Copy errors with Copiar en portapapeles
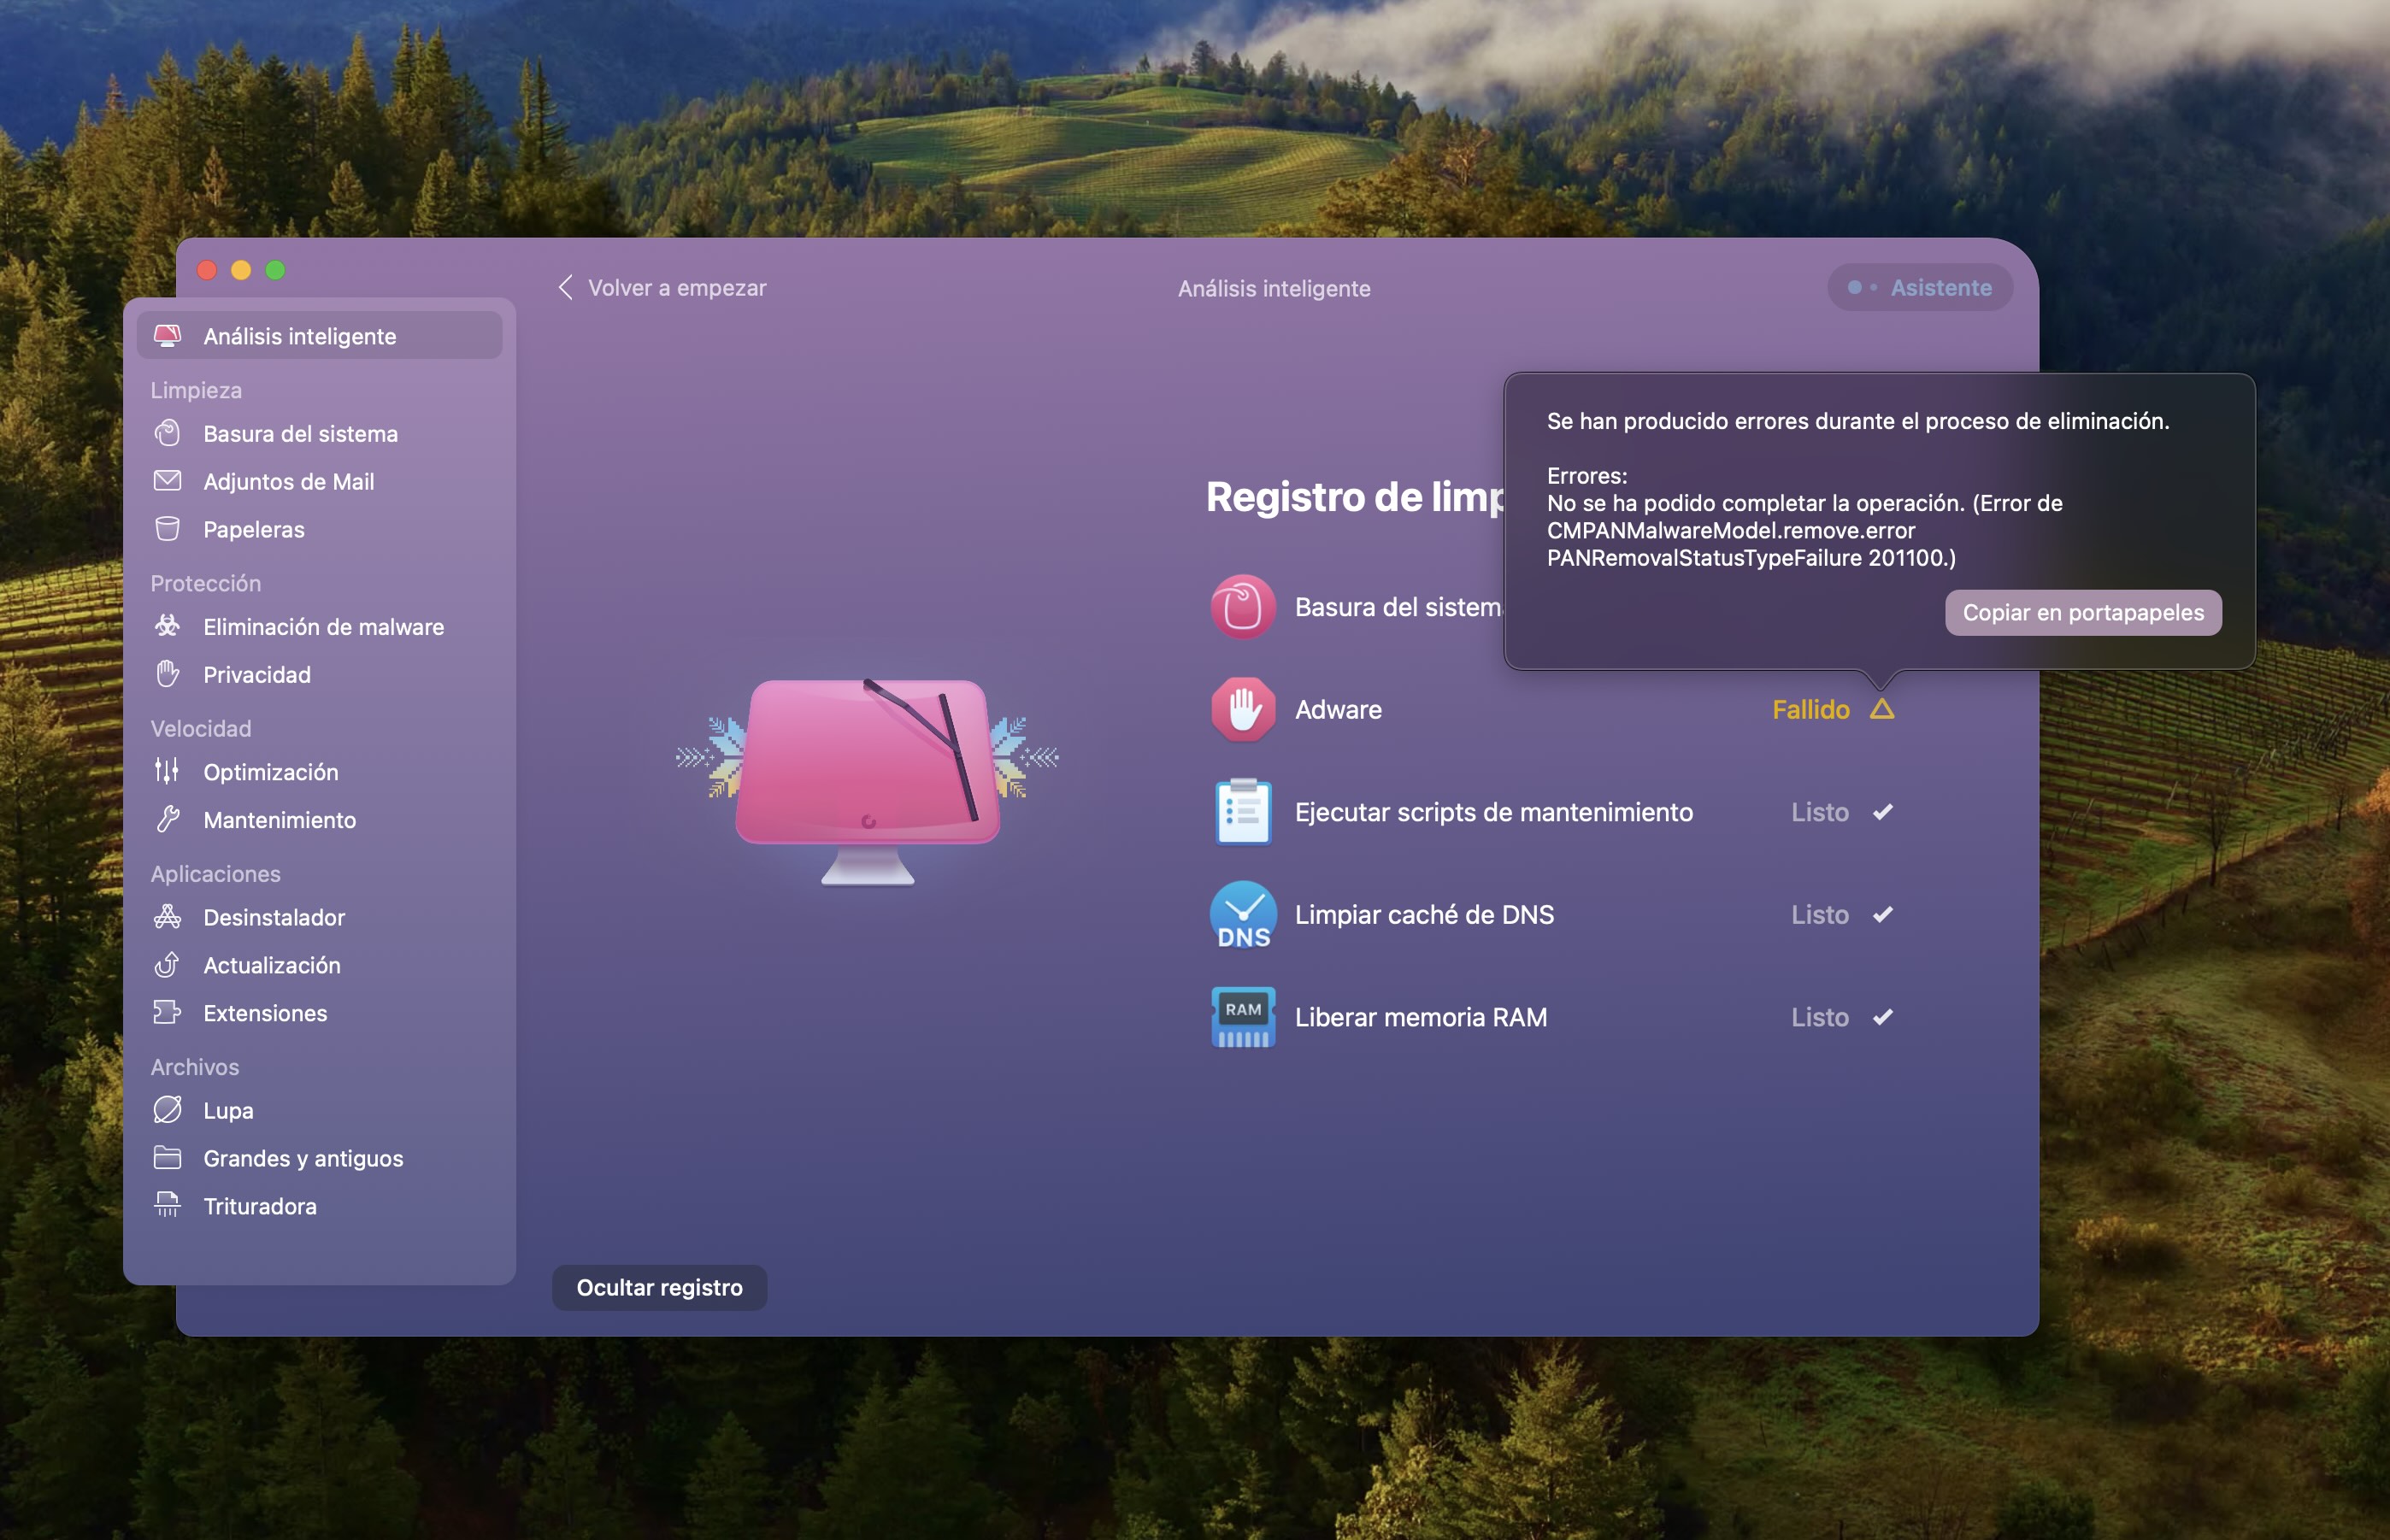The image size is (2390, 1540). 2082,612
